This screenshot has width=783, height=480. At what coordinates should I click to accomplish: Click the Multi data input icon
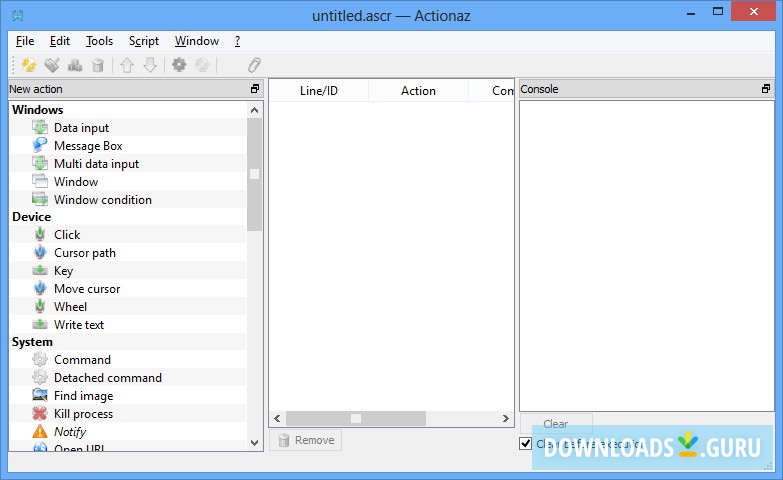tap(40, 163)
